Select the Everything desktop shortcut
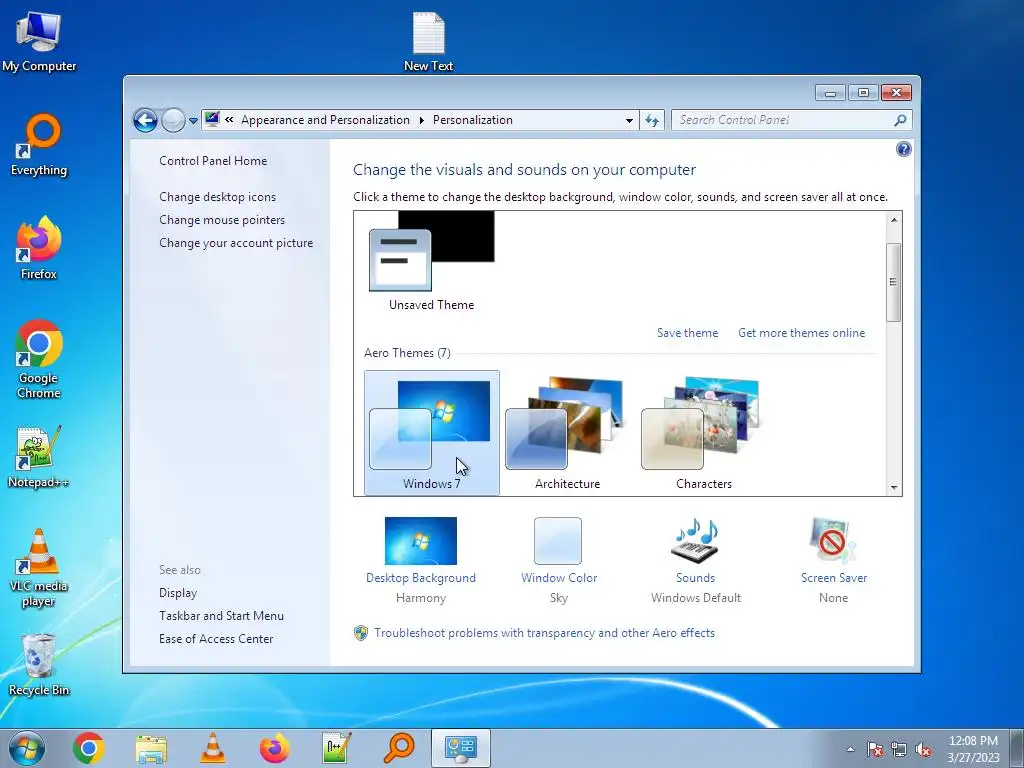This screenshot has width=1024, height=768. tap(39, 145)
